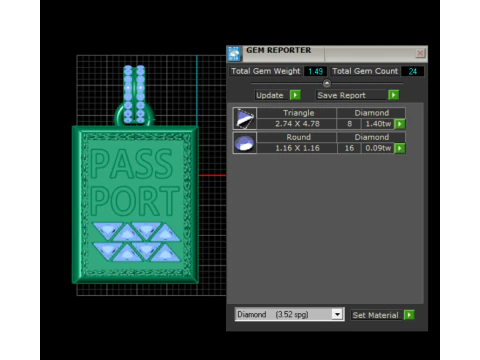Click the Total Gem Weight label
The height and width of the screenshot is (360, 480).
tap(266, 71)
